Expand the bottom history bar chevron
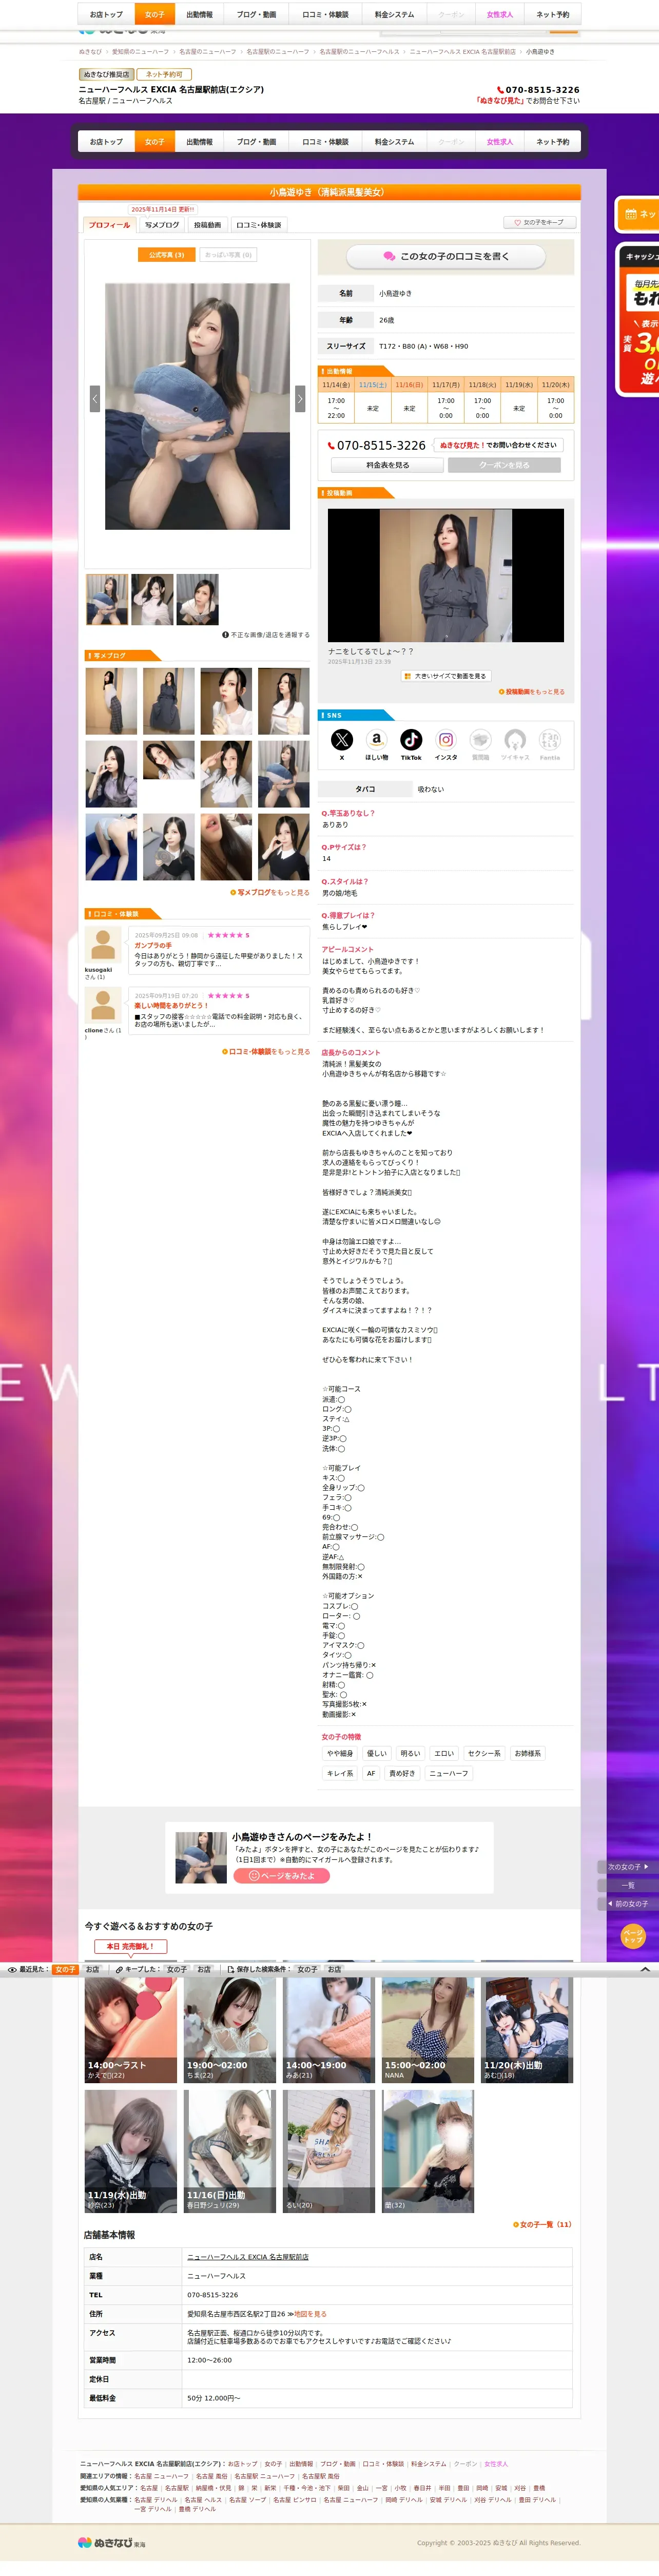Screen dimensions: 659x2576 (x=645, y=1969)
